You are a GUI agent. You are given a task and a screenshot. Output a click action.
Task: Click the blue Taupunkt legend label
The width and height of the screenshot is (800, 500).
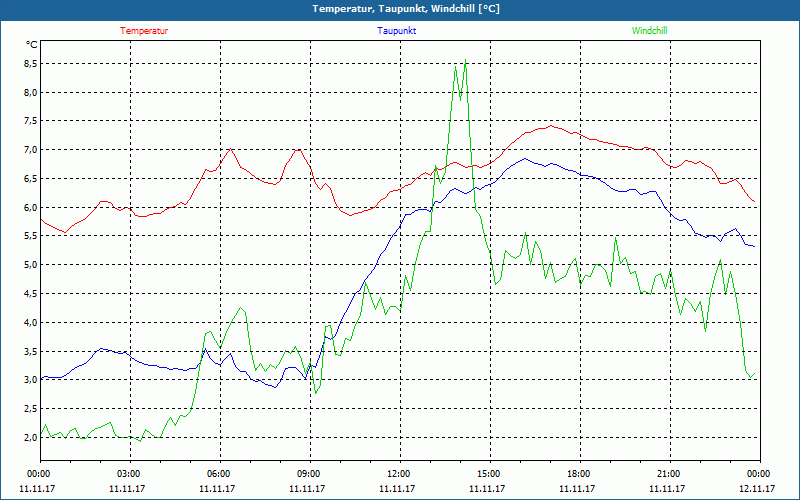pyautogui.click(x=396, y=31)
